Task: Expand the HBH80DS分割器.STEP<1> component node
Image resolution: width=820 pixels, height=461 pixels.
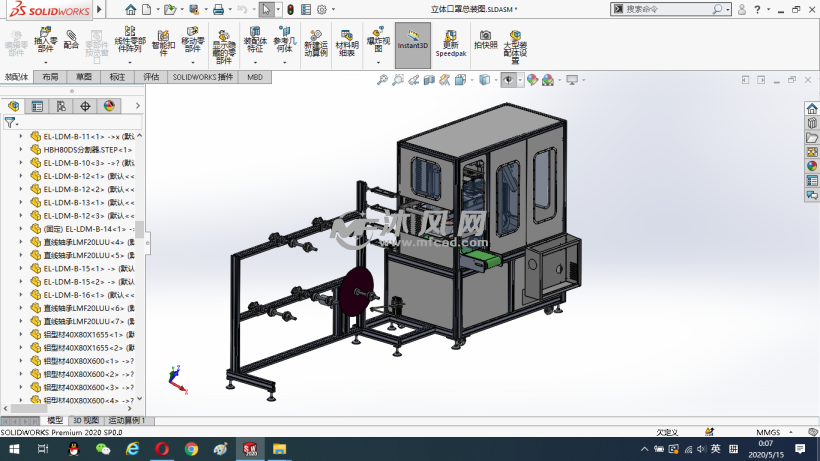Action: [21, 149]
